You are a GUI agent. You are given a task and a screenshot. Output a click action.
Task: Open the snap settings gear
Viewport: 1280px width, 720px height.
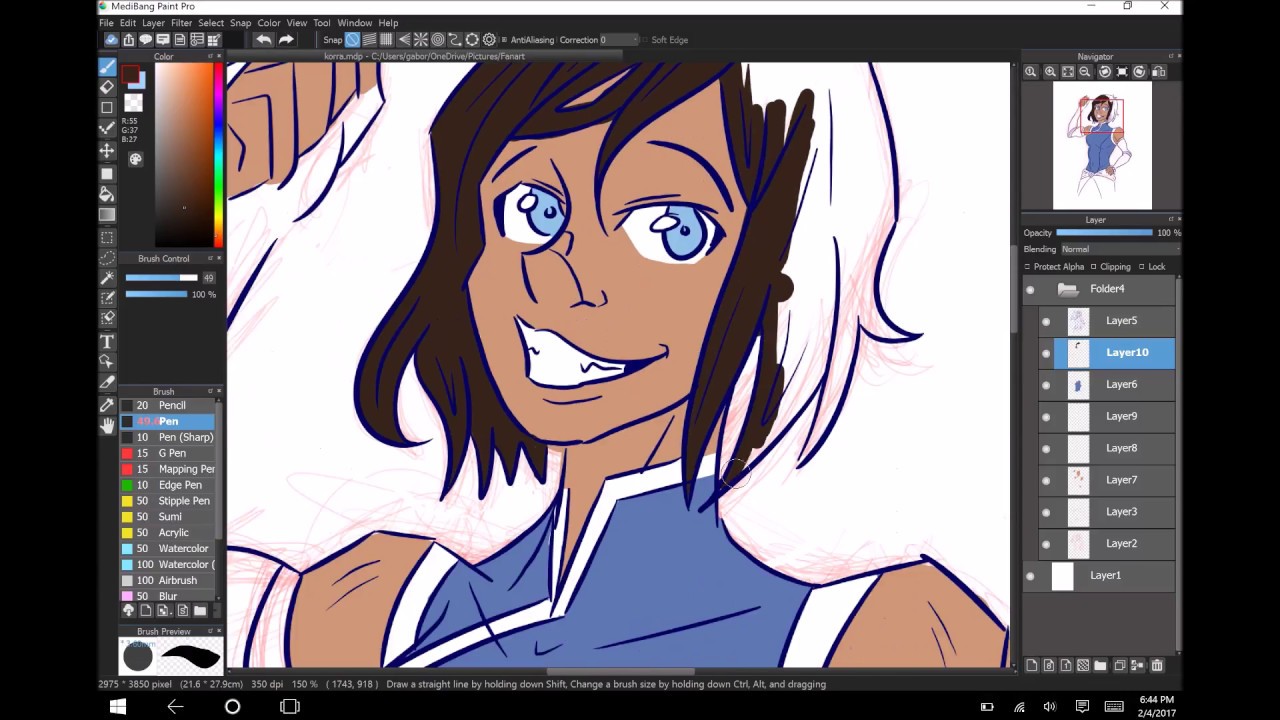[x=489, y=40]
